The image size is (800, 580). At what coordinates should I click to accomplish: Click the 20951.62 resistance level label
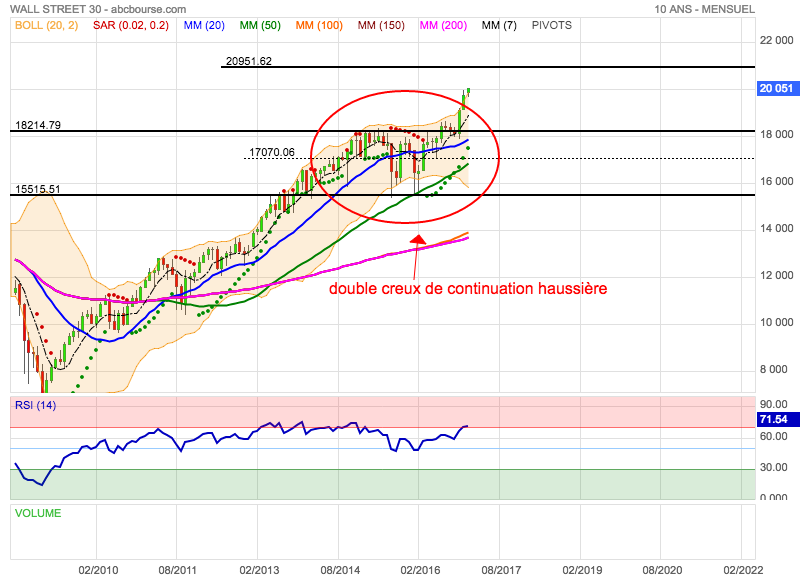pyautogui.click(x=248, y=61)
